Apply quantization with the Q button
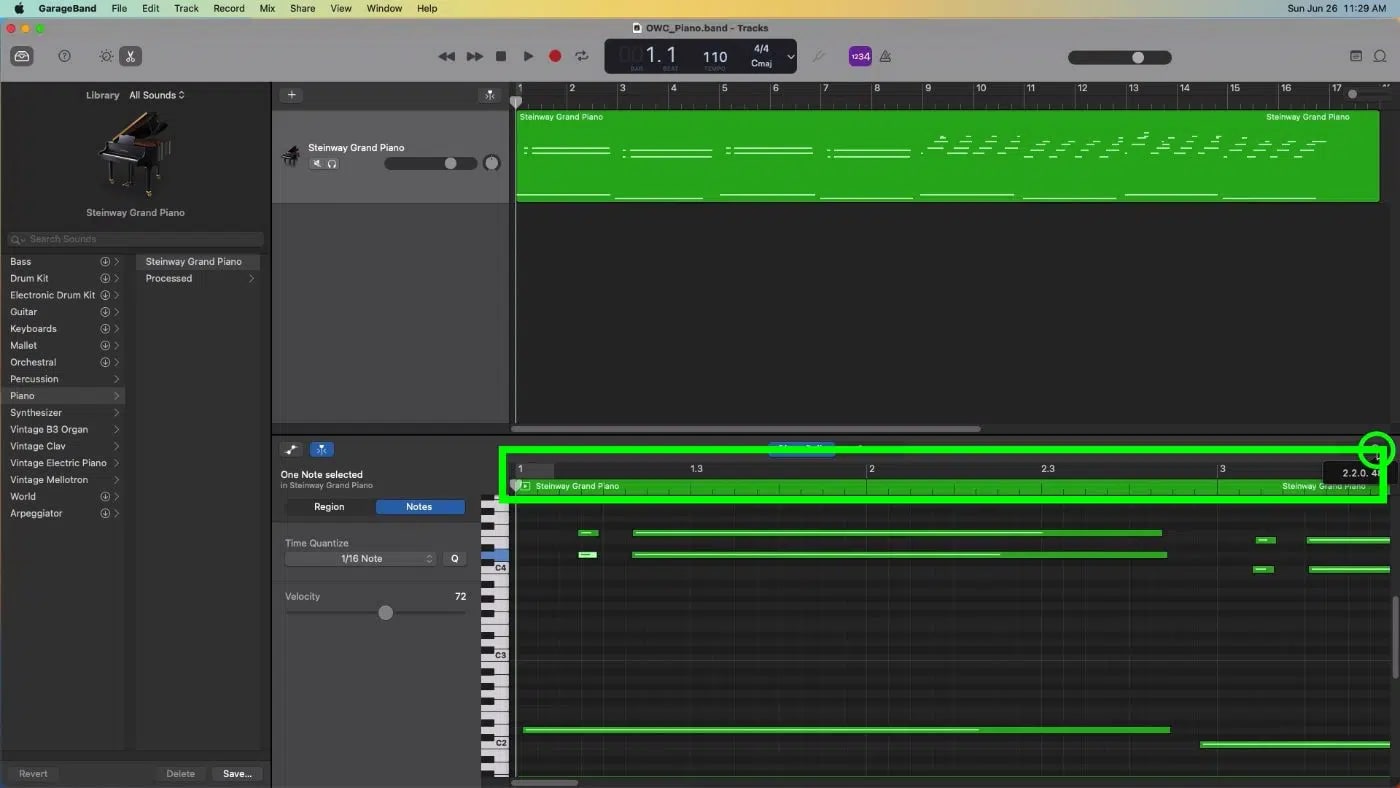The width and height of the screenshot is (1400, 788). (455, 558)
